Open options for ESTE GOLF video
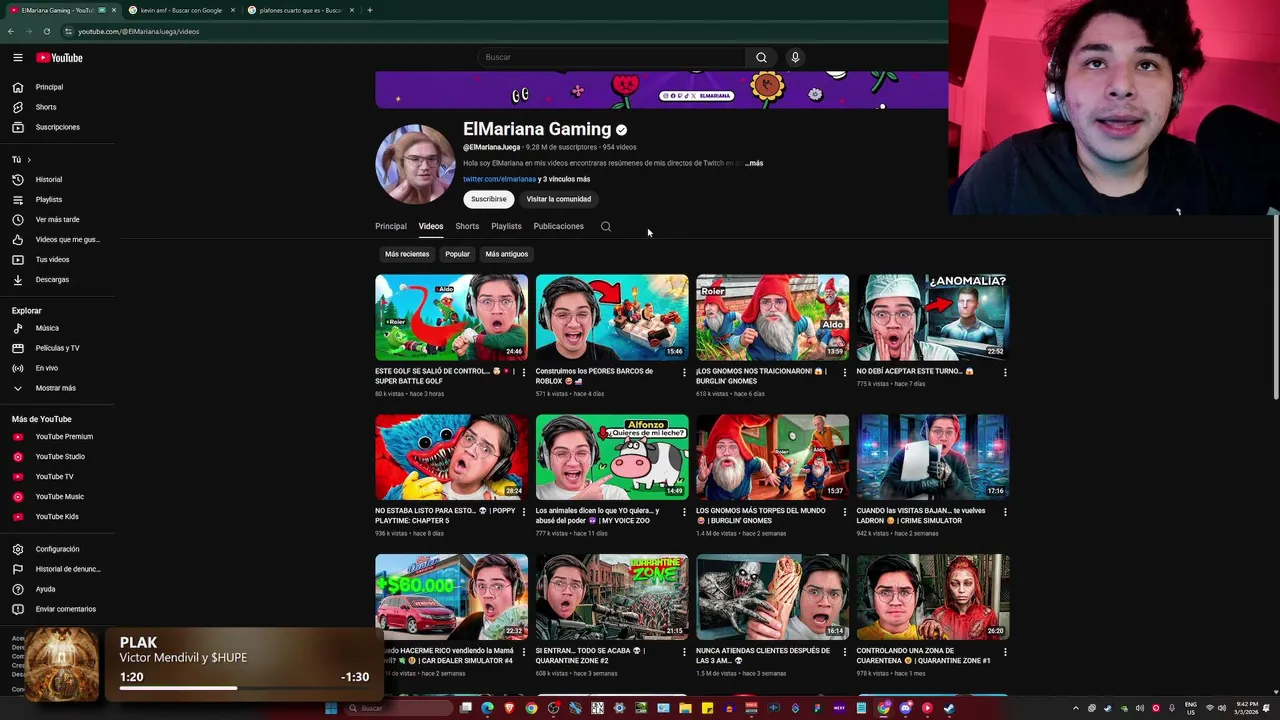Viewport: 1280px width, 720px height. (524, 372)
